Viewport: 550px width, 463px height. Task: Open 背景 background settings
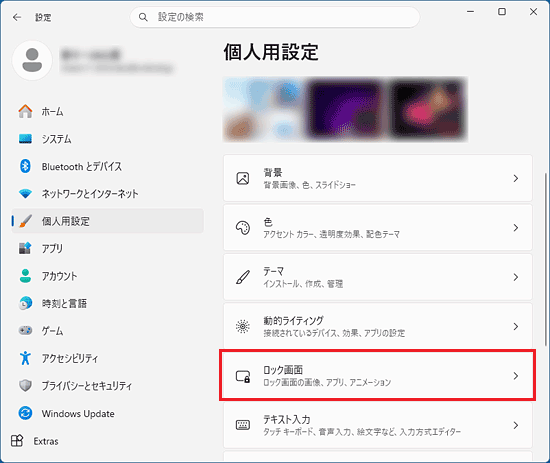pos(378,178)
